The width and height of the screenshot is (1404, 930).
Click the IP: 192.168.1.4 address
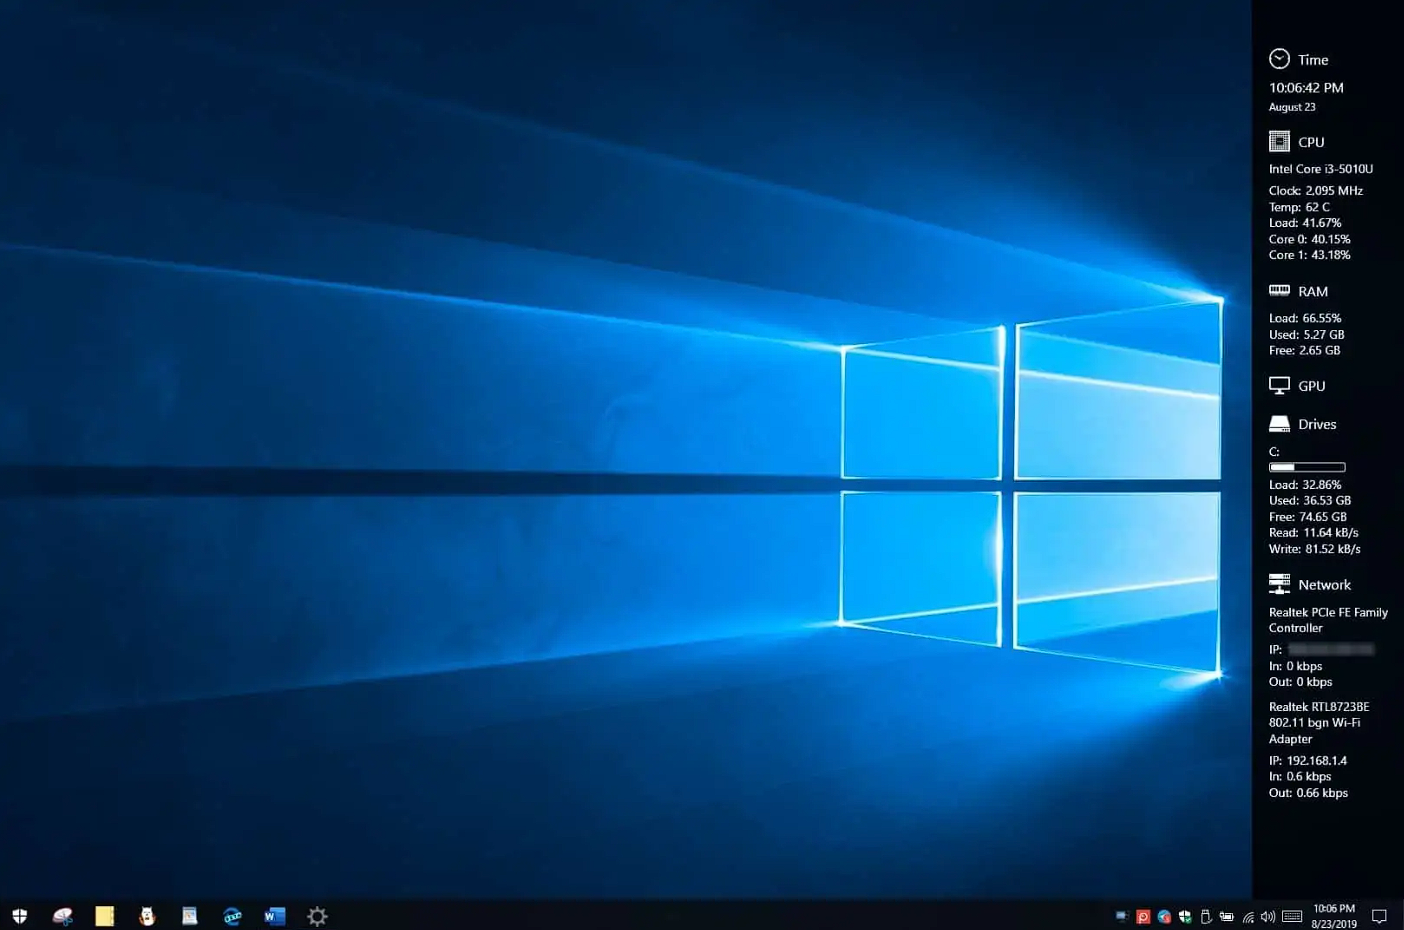pyautogui.click(x=1308, y=761)
